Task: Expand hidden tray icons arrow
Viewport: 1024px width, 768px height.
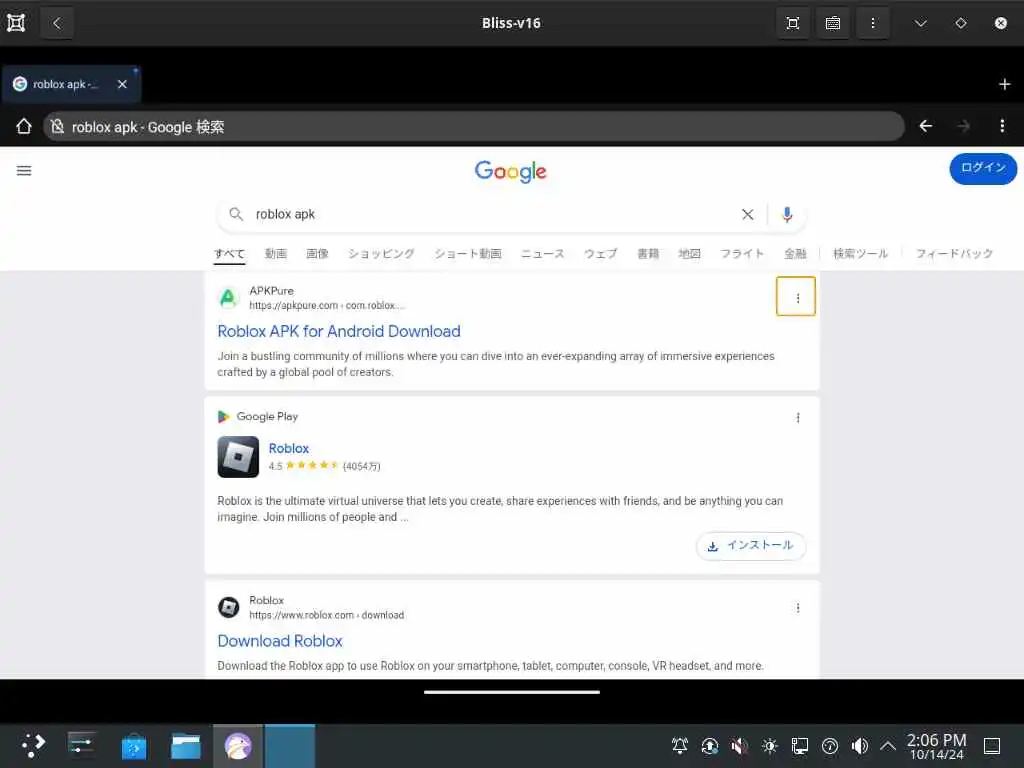Action: [888, 746]
